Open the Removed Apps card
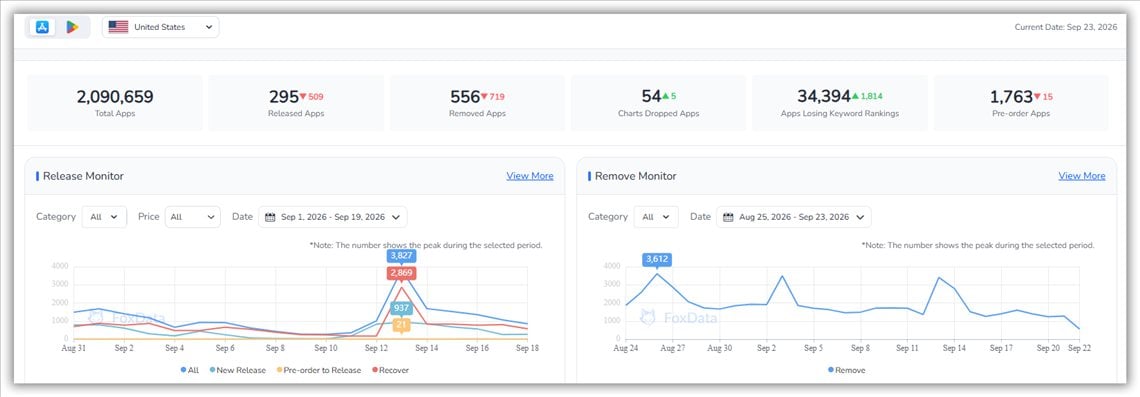1140x397 pixels. coord(477,103)
